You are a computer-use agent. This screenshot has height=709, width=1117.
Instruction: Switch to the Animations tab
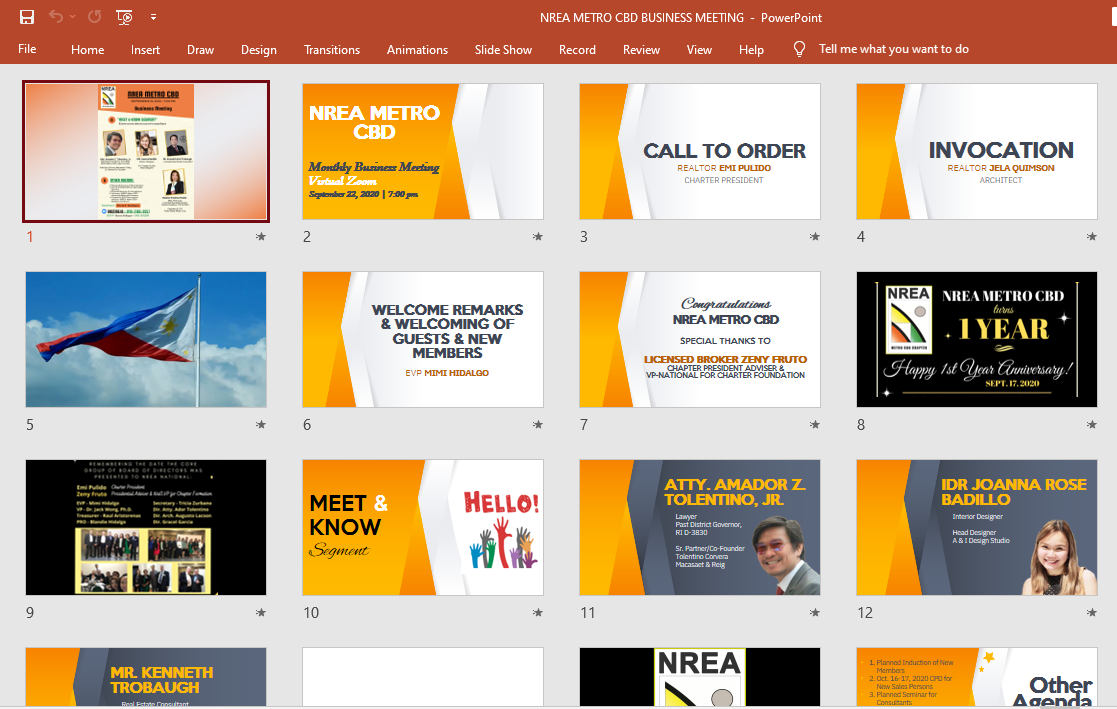click(x=417, y=50)
